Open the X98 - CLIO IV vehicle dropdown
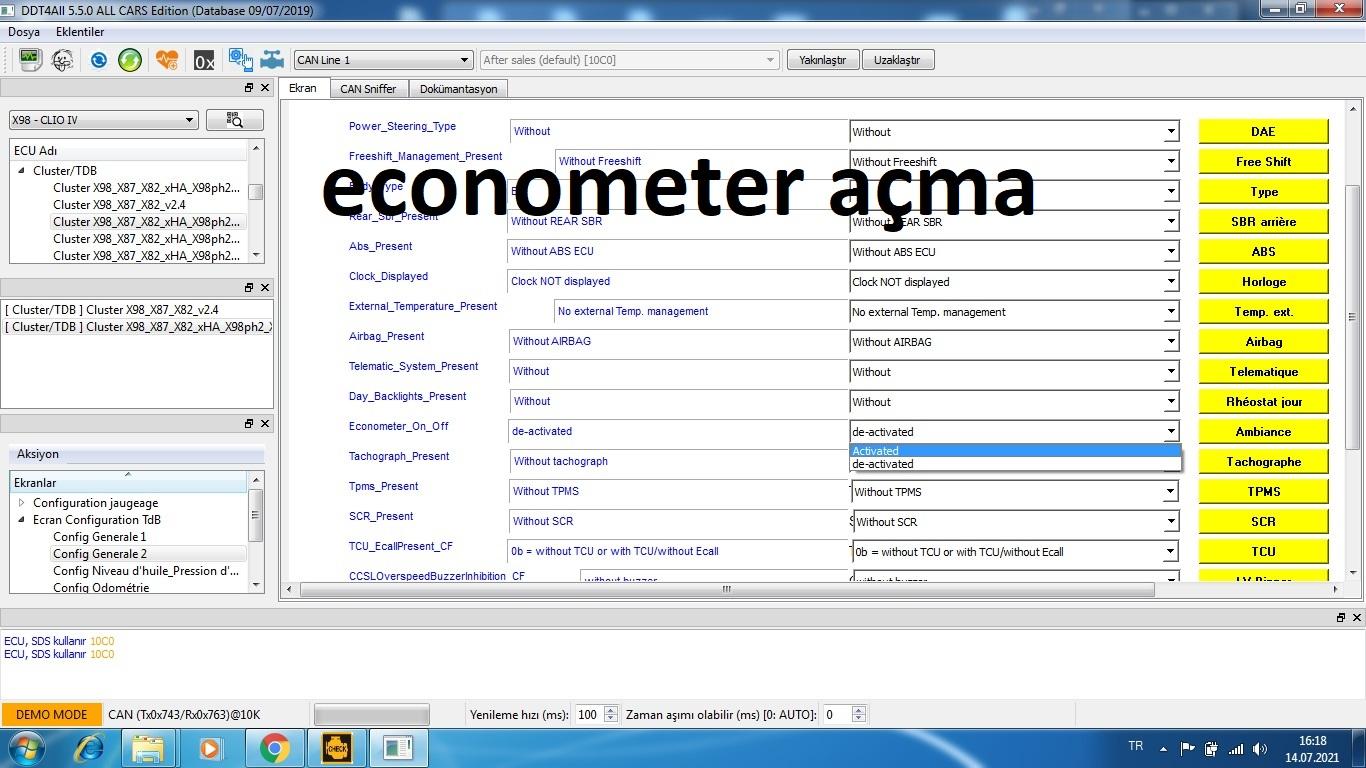1366x768 pixels. point(102,120)
